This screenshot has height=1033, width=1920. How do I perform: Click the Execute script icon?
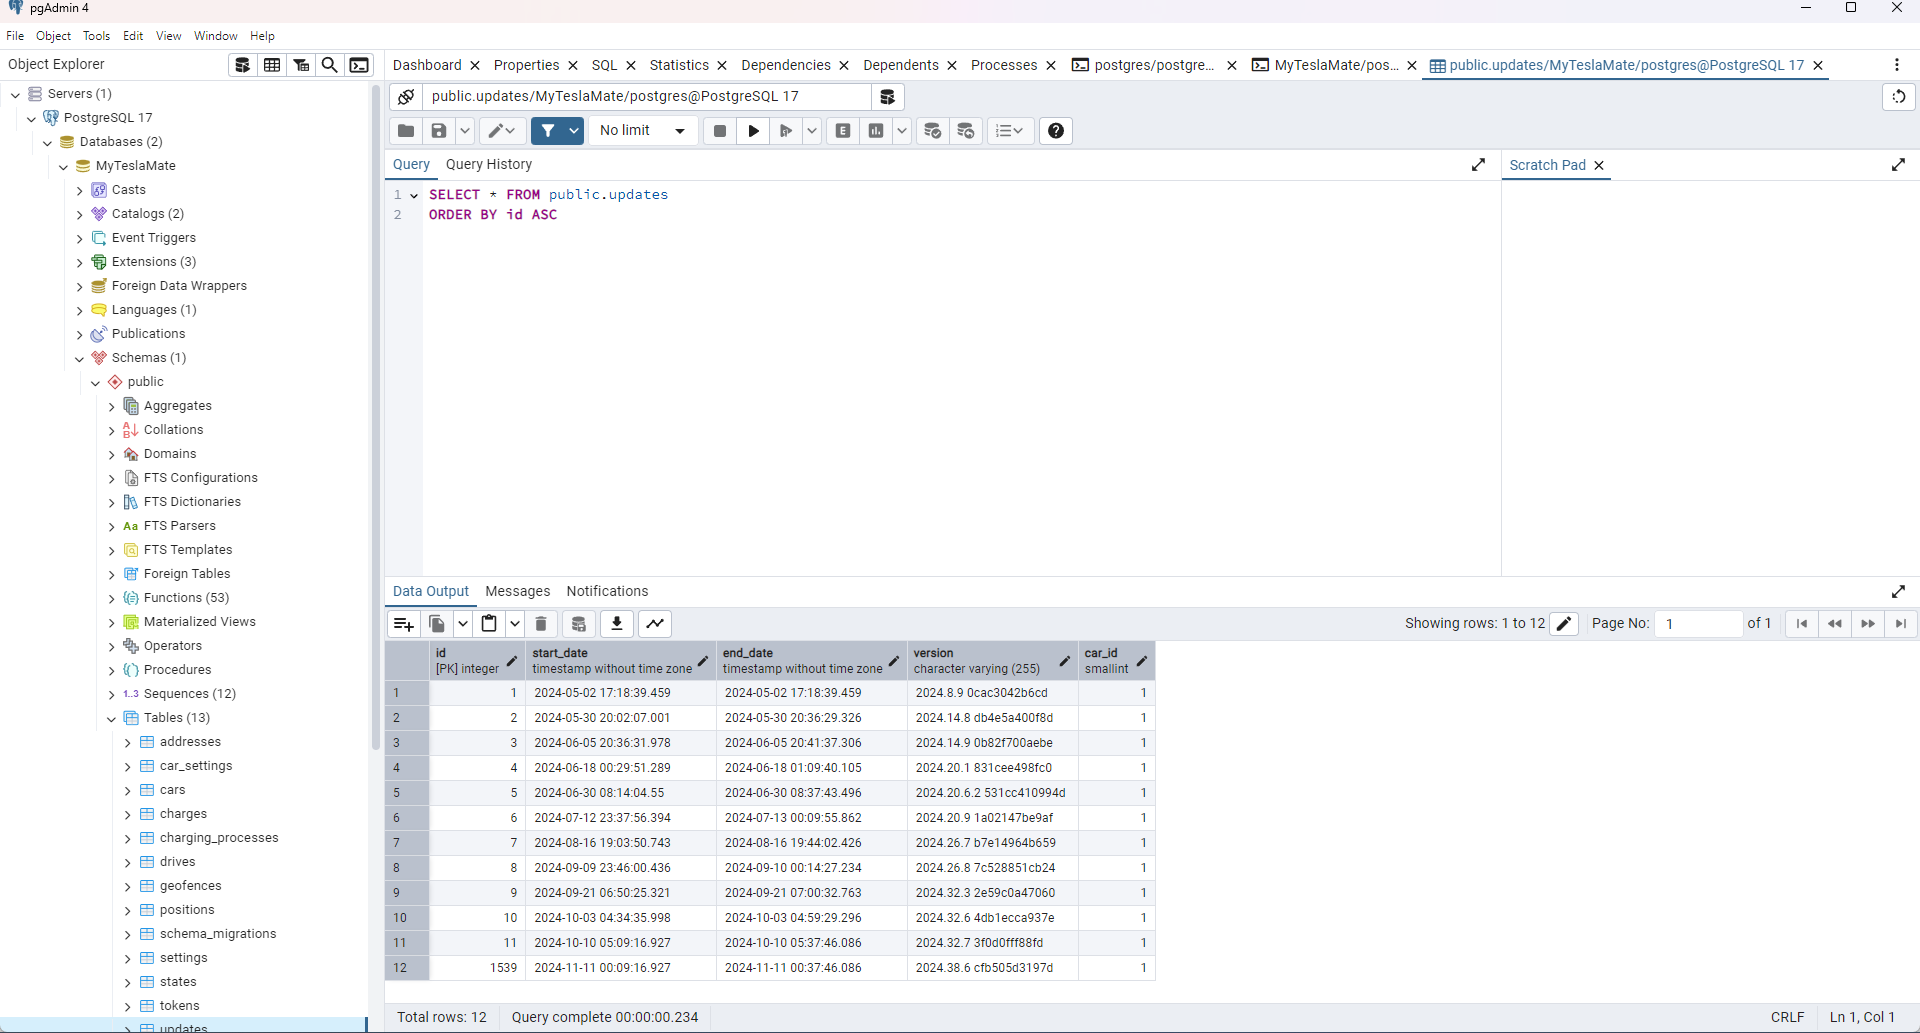point(786,131)
